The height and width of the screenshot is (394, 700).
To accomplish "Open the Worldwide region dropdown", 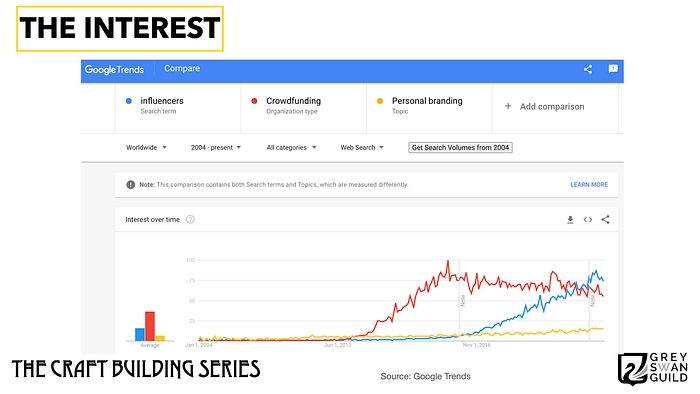I will tap(146, 147).
